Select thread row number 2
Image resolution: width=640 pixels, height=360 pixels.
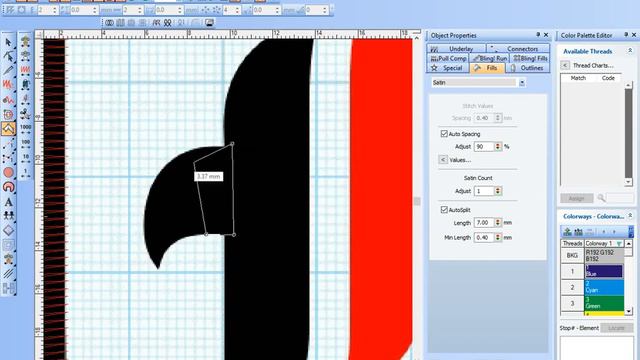coord(572,287)
